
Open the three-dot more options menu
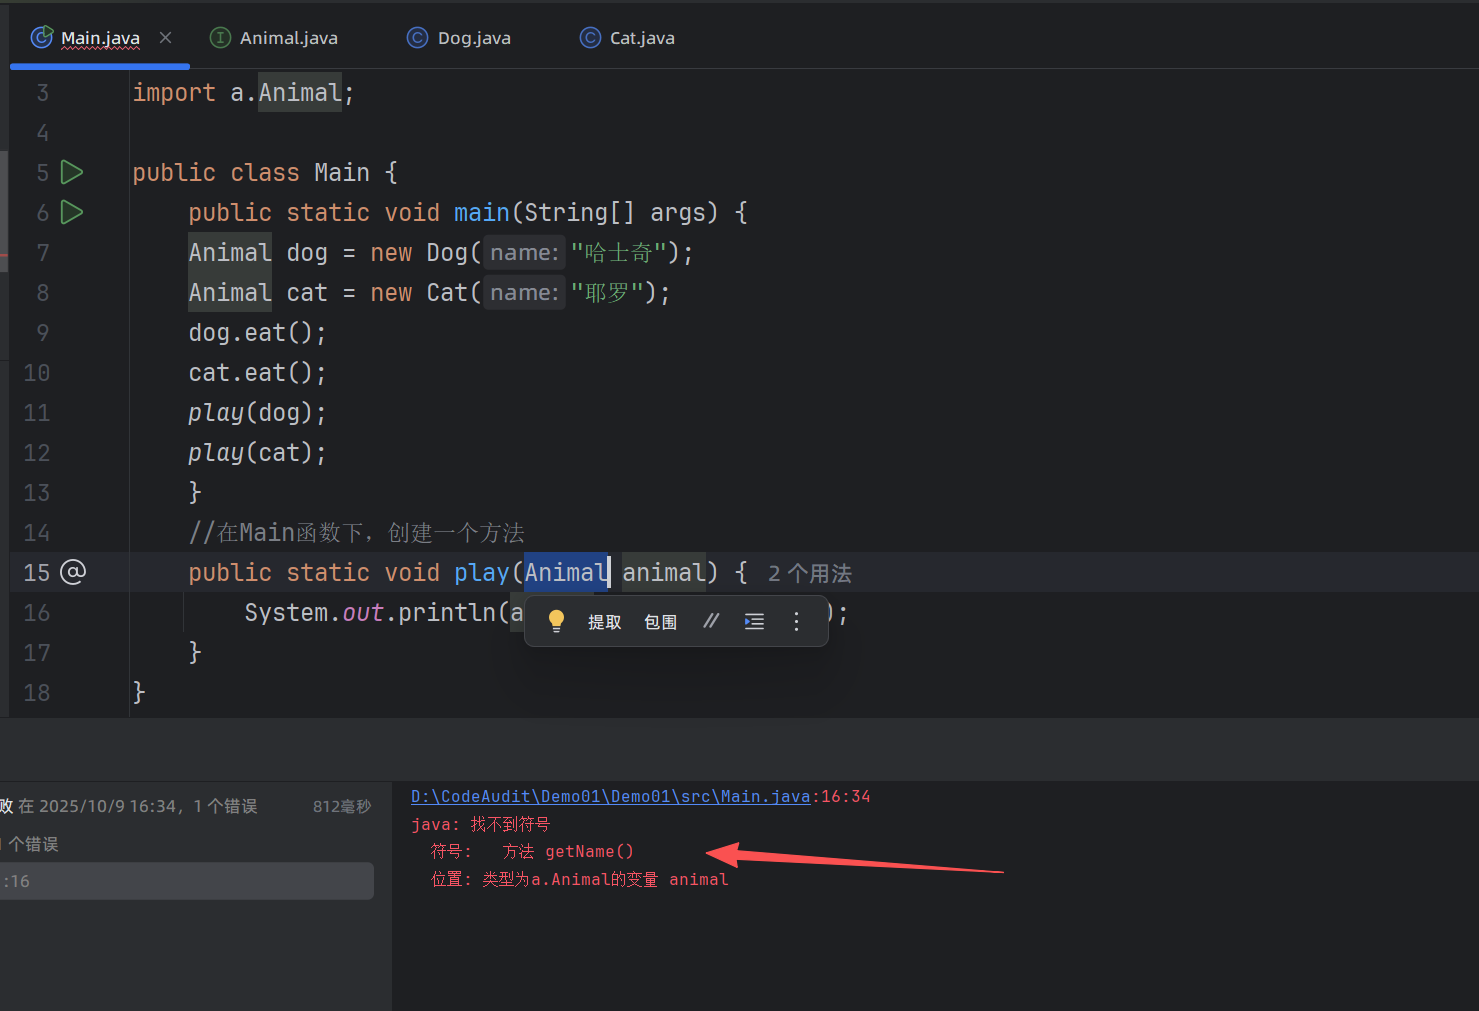point(796,621)
